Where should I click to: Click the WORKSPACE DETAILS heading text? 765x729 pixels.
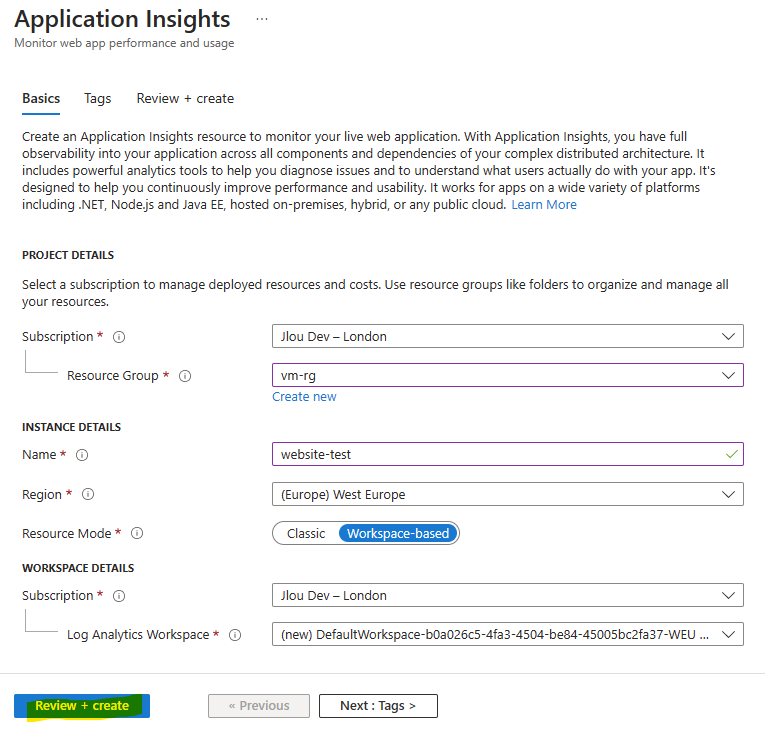click(x=78, y=568)
